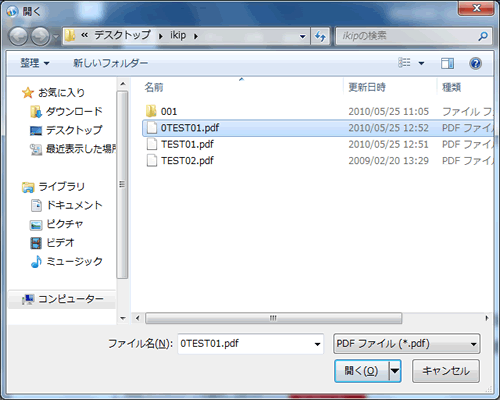Open the 整理 menu
Image resolution: width=500 pixels, height=400 pixels.
click(x=35, y=63)
